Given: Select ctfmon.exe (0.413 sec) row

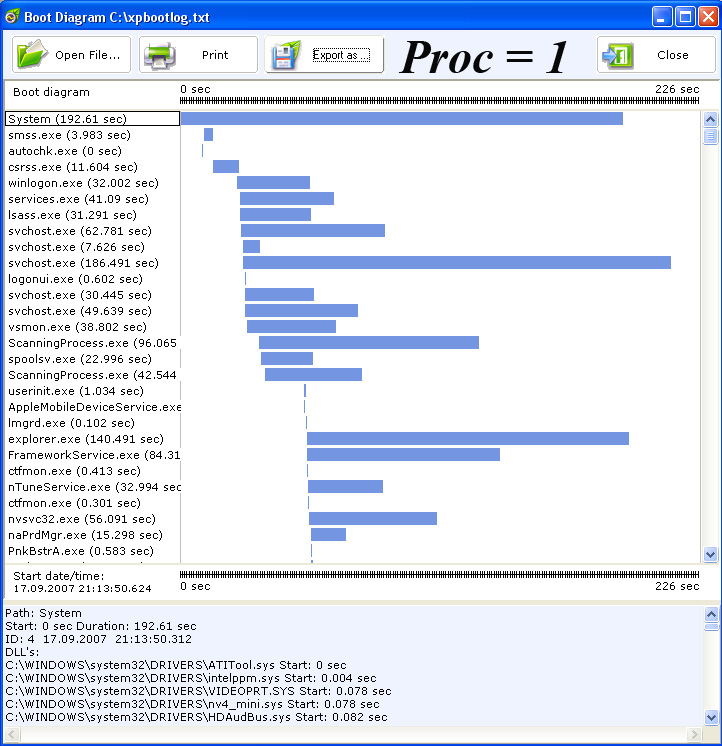Looking at the screenshot, I should [x=92, y=471].
